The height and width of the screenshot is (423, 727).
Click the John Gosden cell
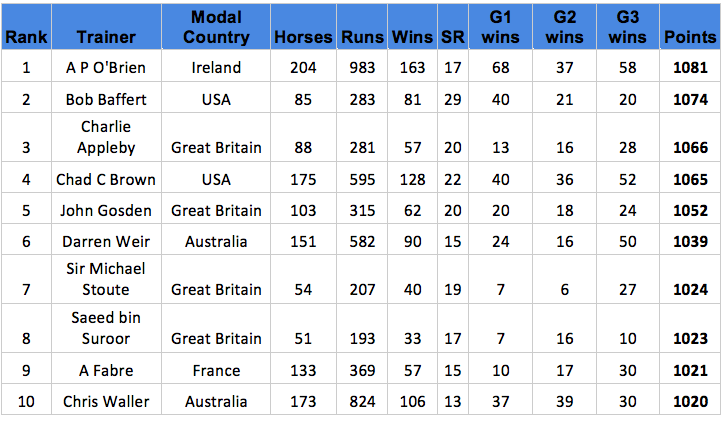tap(105, 210)
